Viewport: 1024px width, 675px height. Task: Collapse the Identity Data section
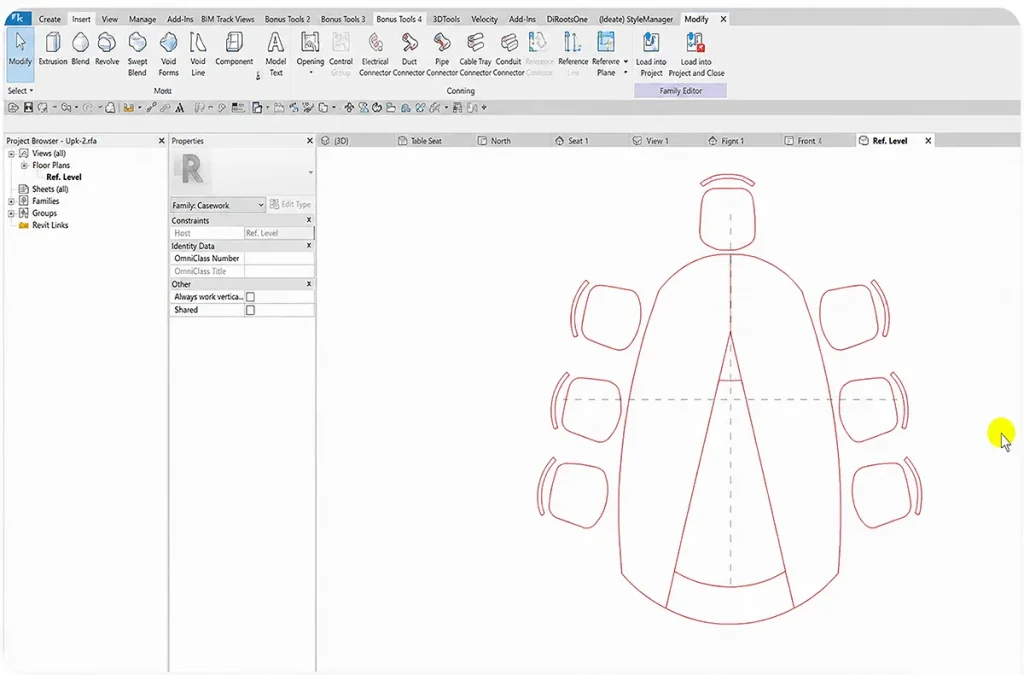click(309, 245)
